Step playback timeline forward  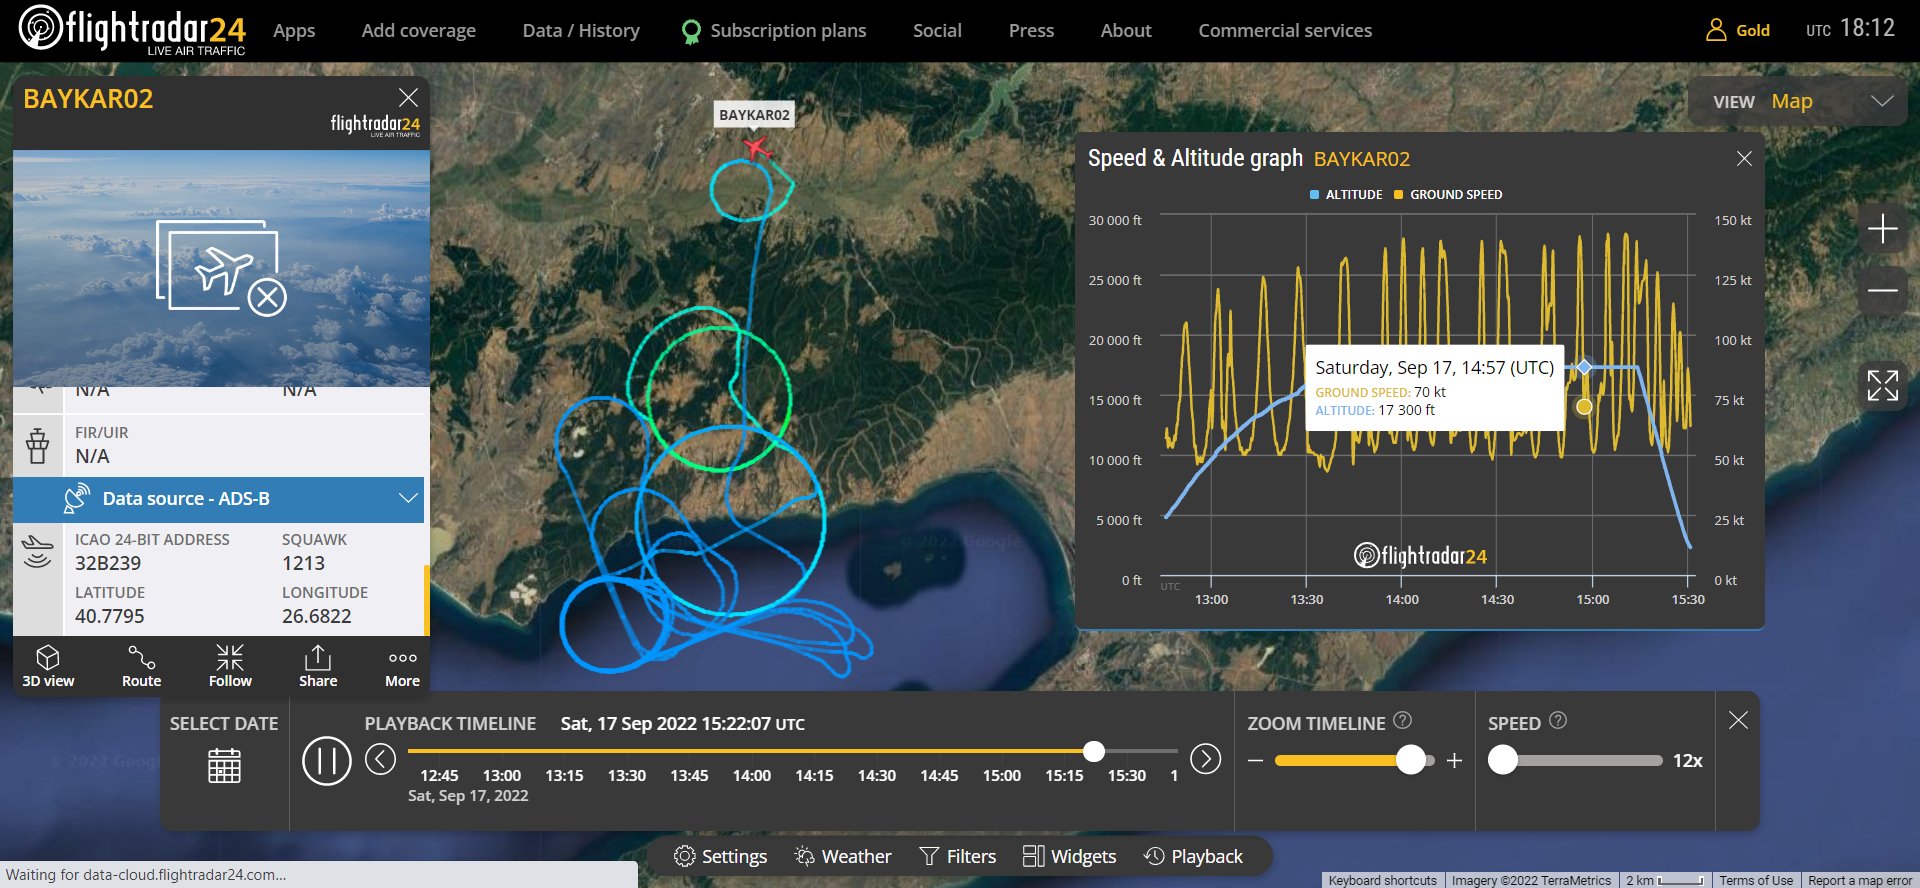[x=1205, y=759]
